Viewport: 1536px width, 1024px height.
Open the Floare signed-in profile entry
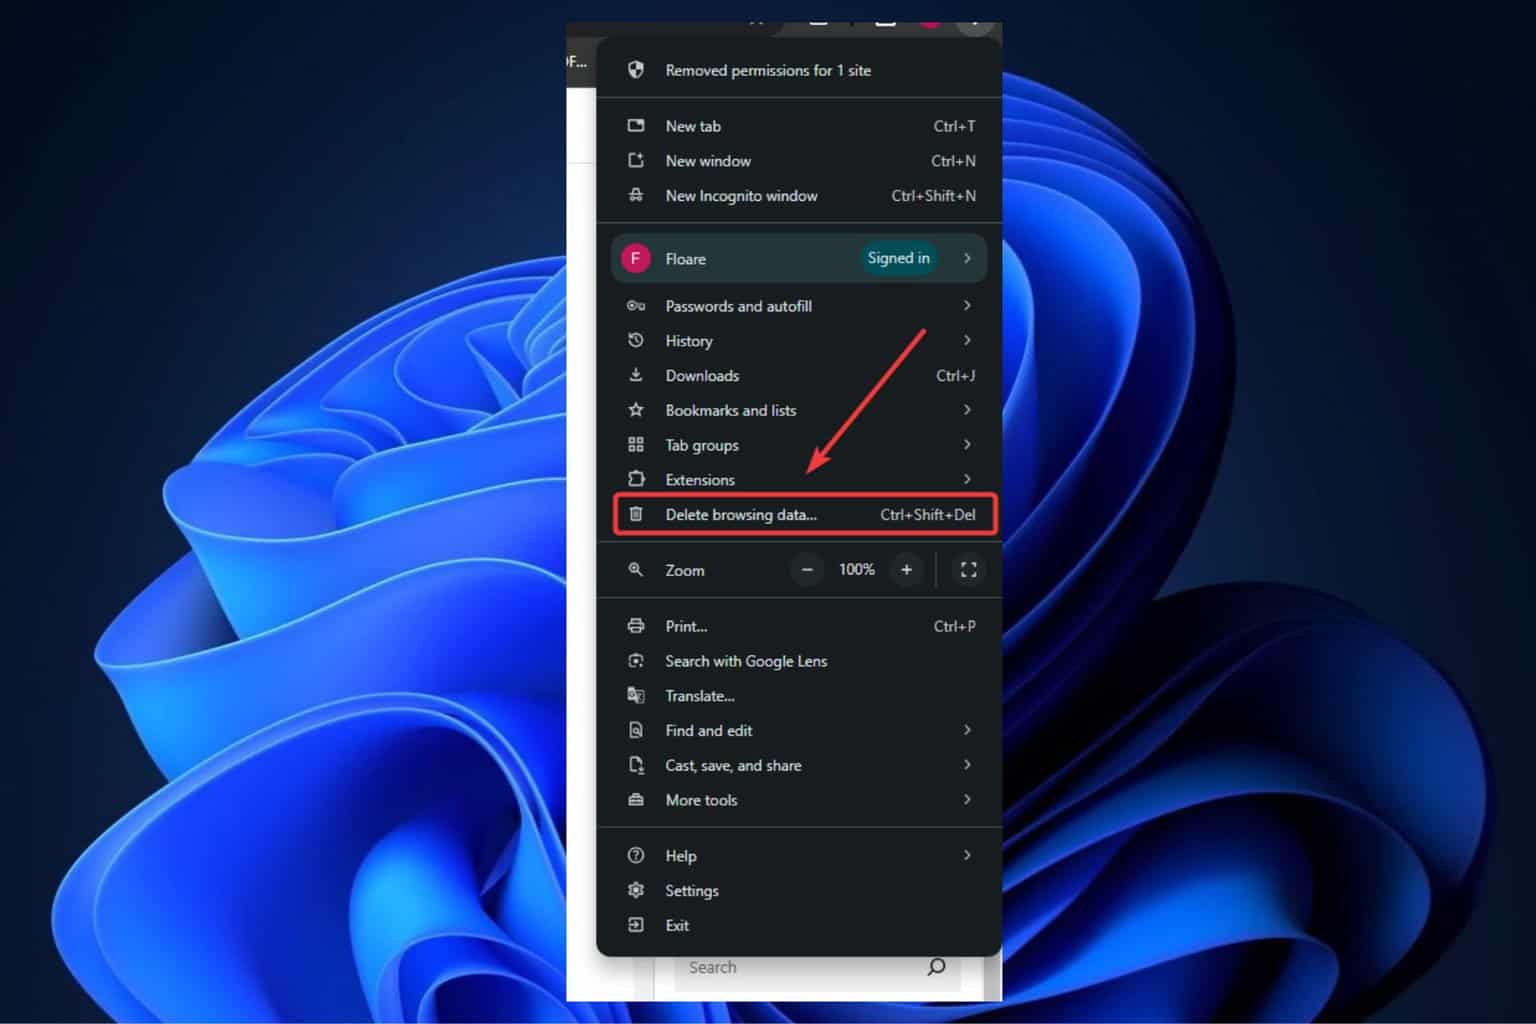click(x=799, y=258)
